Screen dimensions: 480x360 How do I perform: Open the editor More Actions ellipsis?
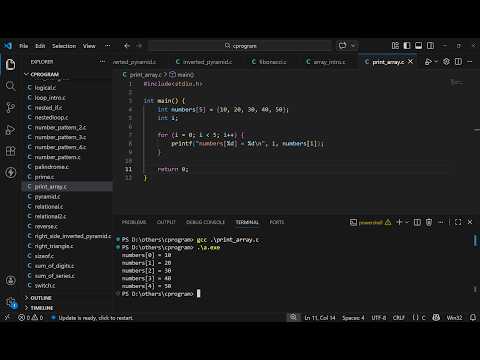(x=470, y=62)
